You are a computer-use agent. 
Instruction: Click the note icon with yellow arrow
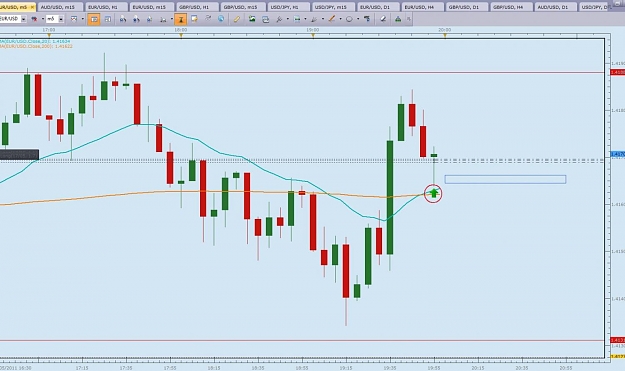(195, 19)
